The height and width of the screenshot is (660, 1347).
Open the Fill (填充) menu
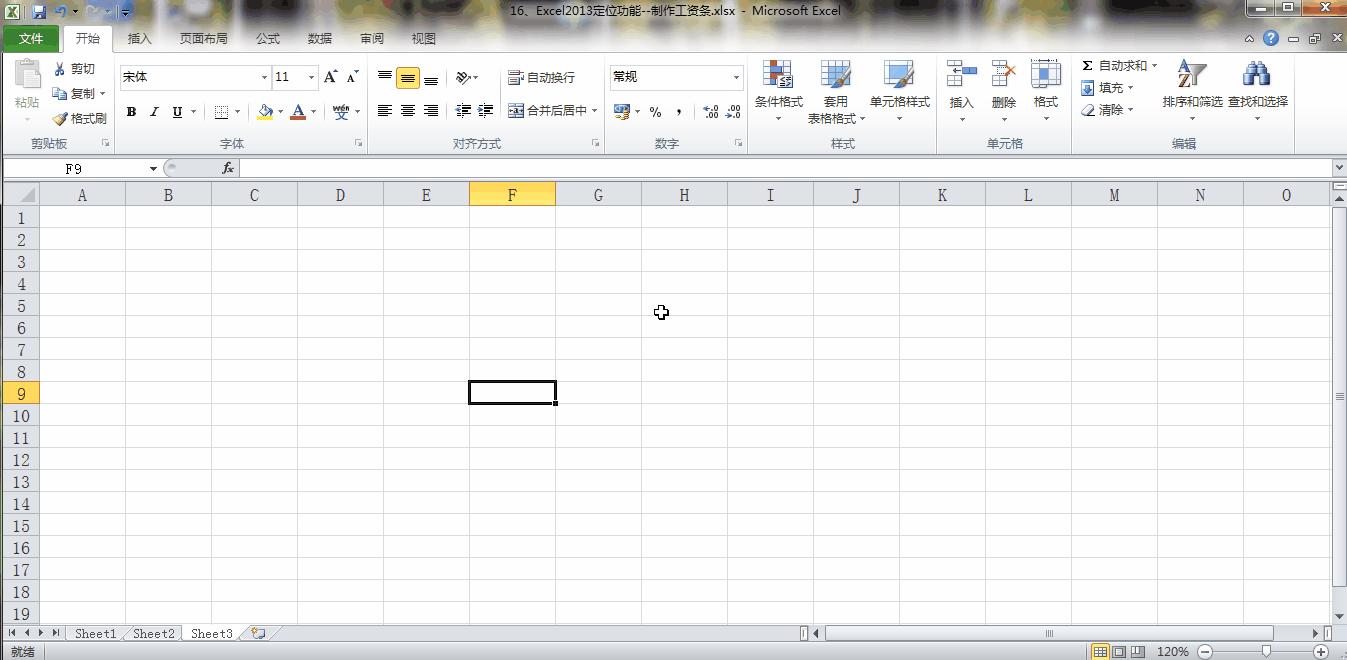coord(1107,88)
